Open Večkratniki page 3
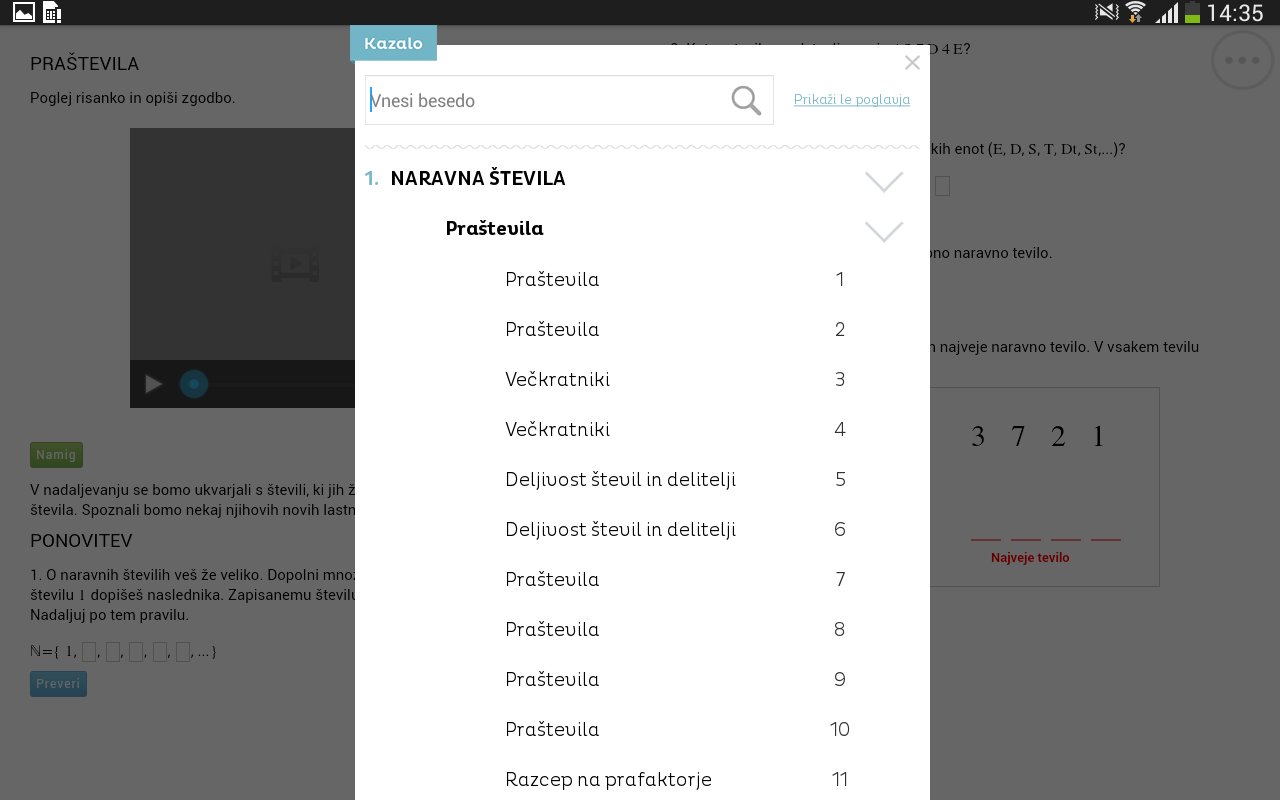The width and height of the screenshot is (1280, 800). pos(557,379)
